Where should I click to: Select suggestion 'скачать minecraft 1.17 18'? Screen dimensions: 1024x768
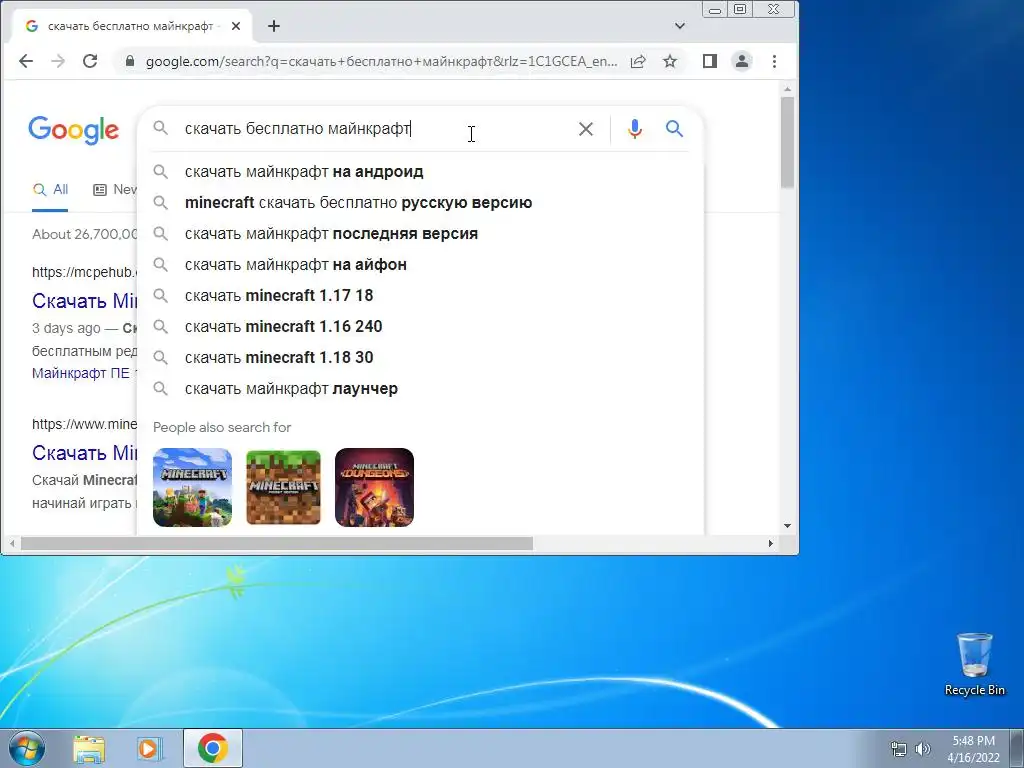coord(421,296)
